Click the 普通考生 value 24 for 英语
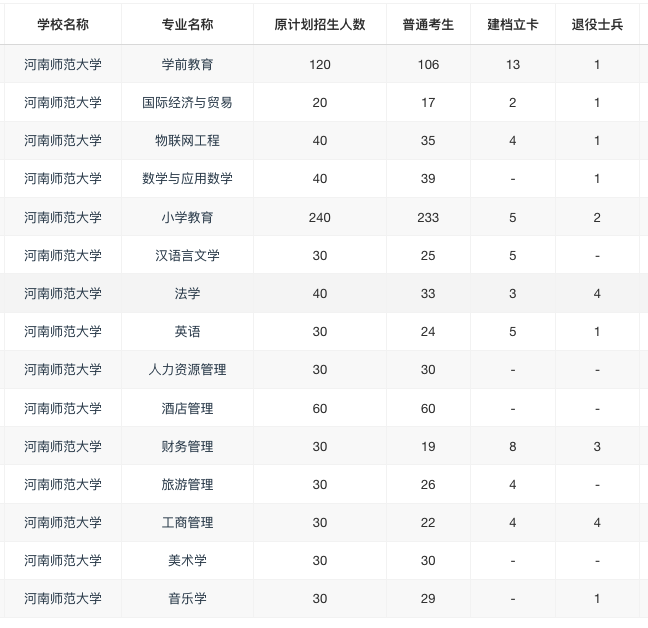 coord(428,331)
